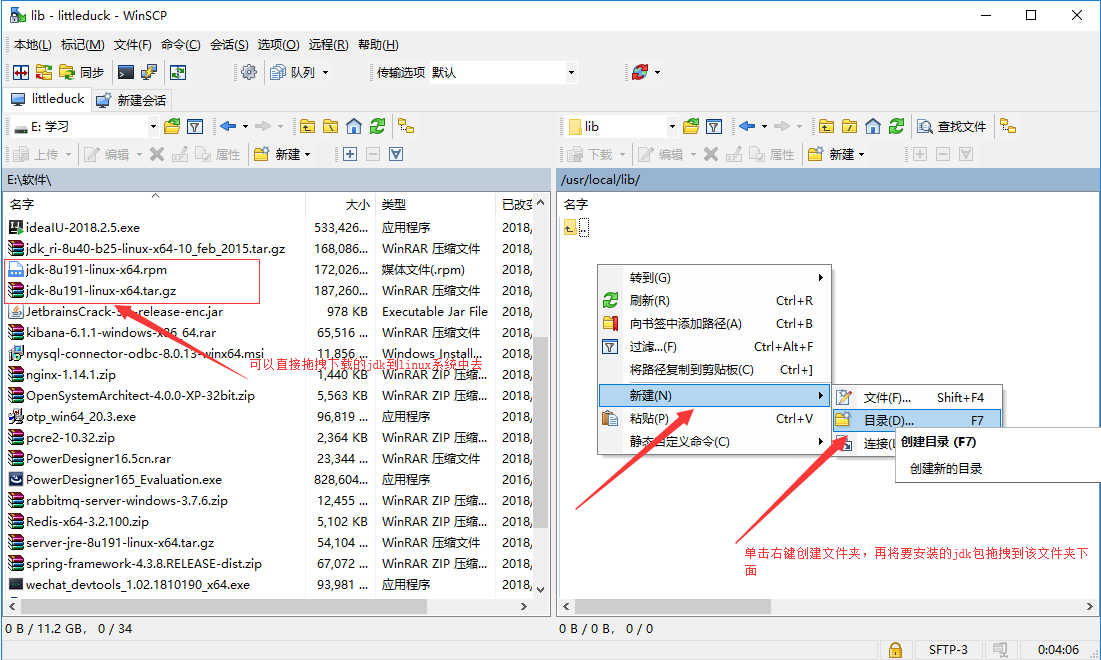The width and height of the screenshot is (1101, 660).
Task: Expand the local panel back history arrow
Action: click(x=246, y=126)
